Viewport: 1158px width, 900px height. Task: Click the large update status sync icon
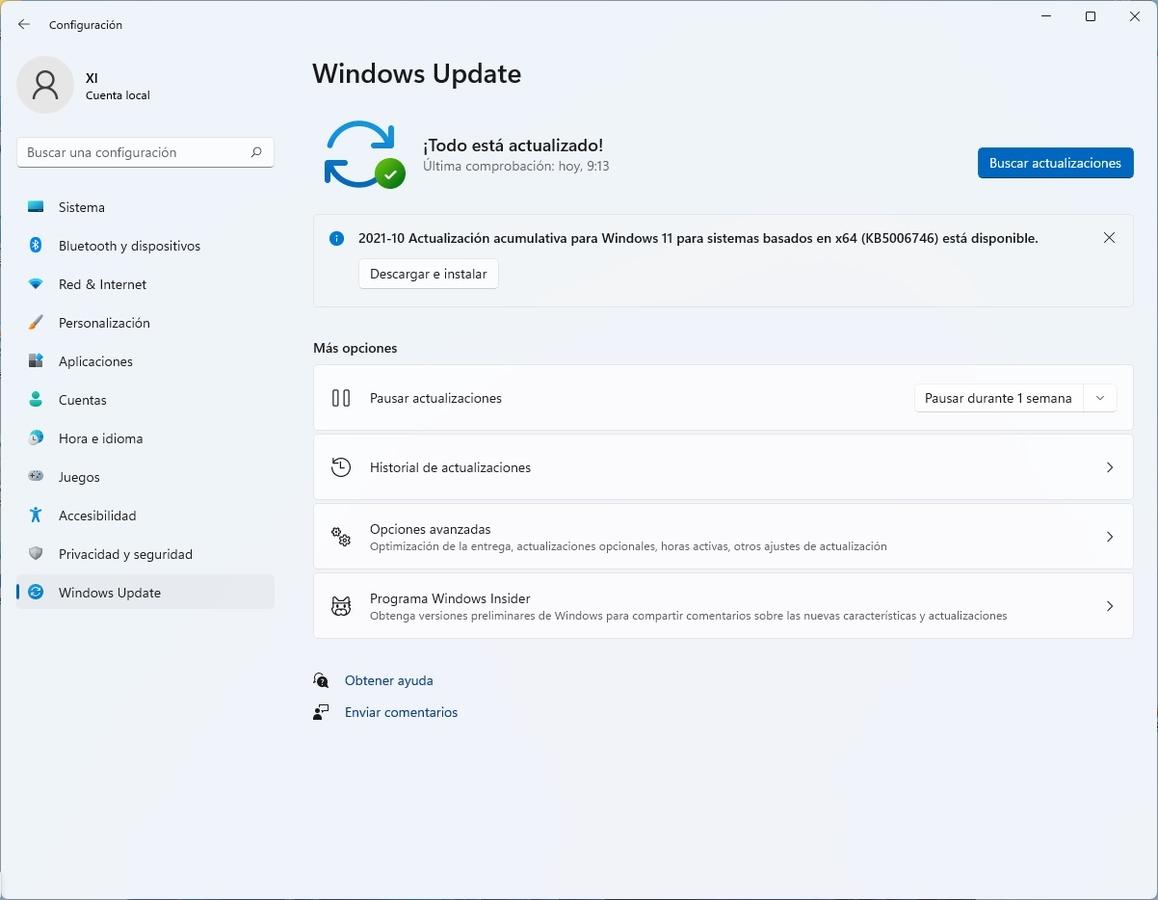pyautogui.click(x=364, y=154)
